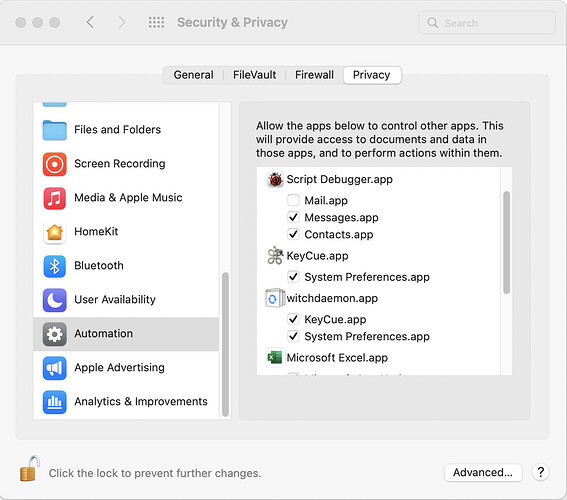Click the Apple Advertising megaphone icon
This screenshot has height=500, width=567.
[x=54, y=368]
